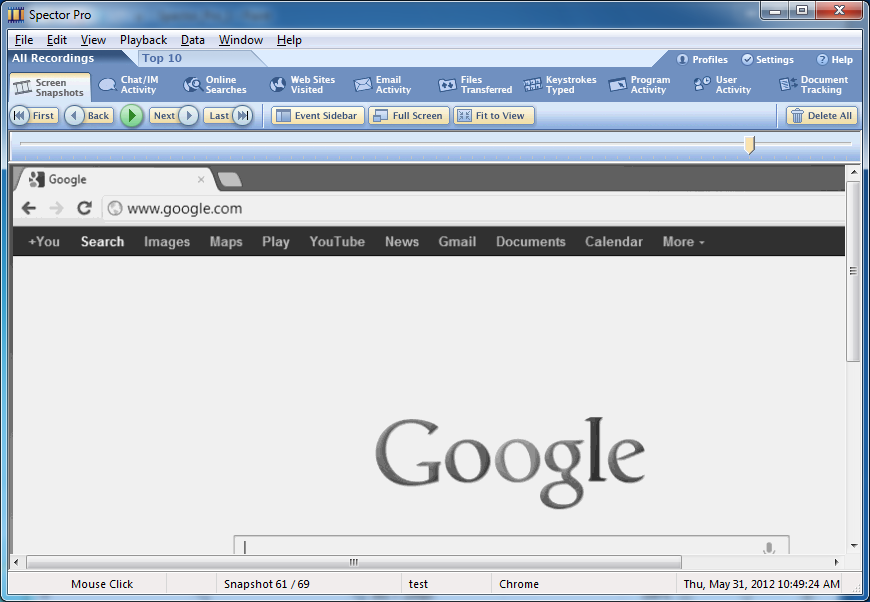Viewport: 870px width, 602px height.
Task: Enable Fit to View
Action: pos(493,116)
